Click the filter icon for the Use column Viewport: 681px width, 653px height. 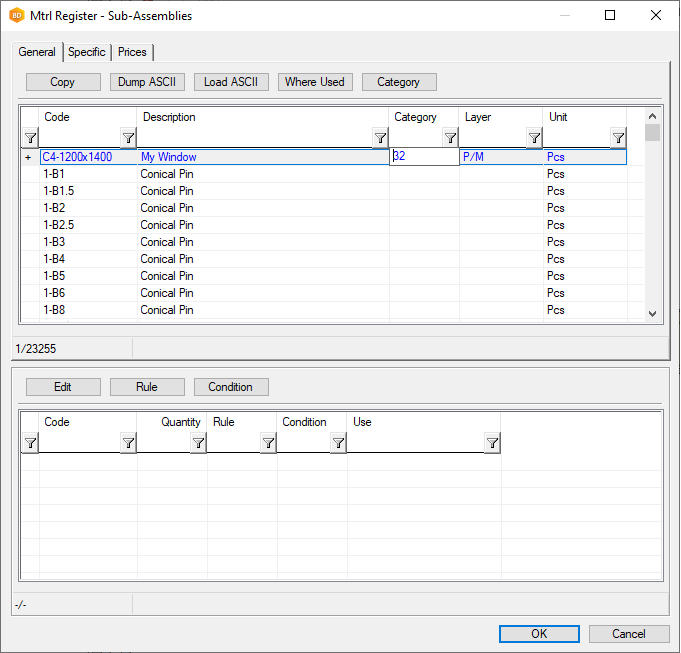pyautogui.click(x=492, y=443)
